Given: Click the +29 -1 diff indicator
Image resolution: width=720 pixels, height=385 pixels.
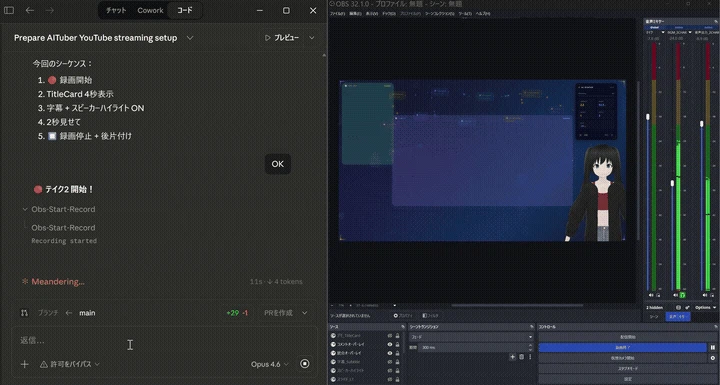Looking at the screenshot, I should [237, 313].
